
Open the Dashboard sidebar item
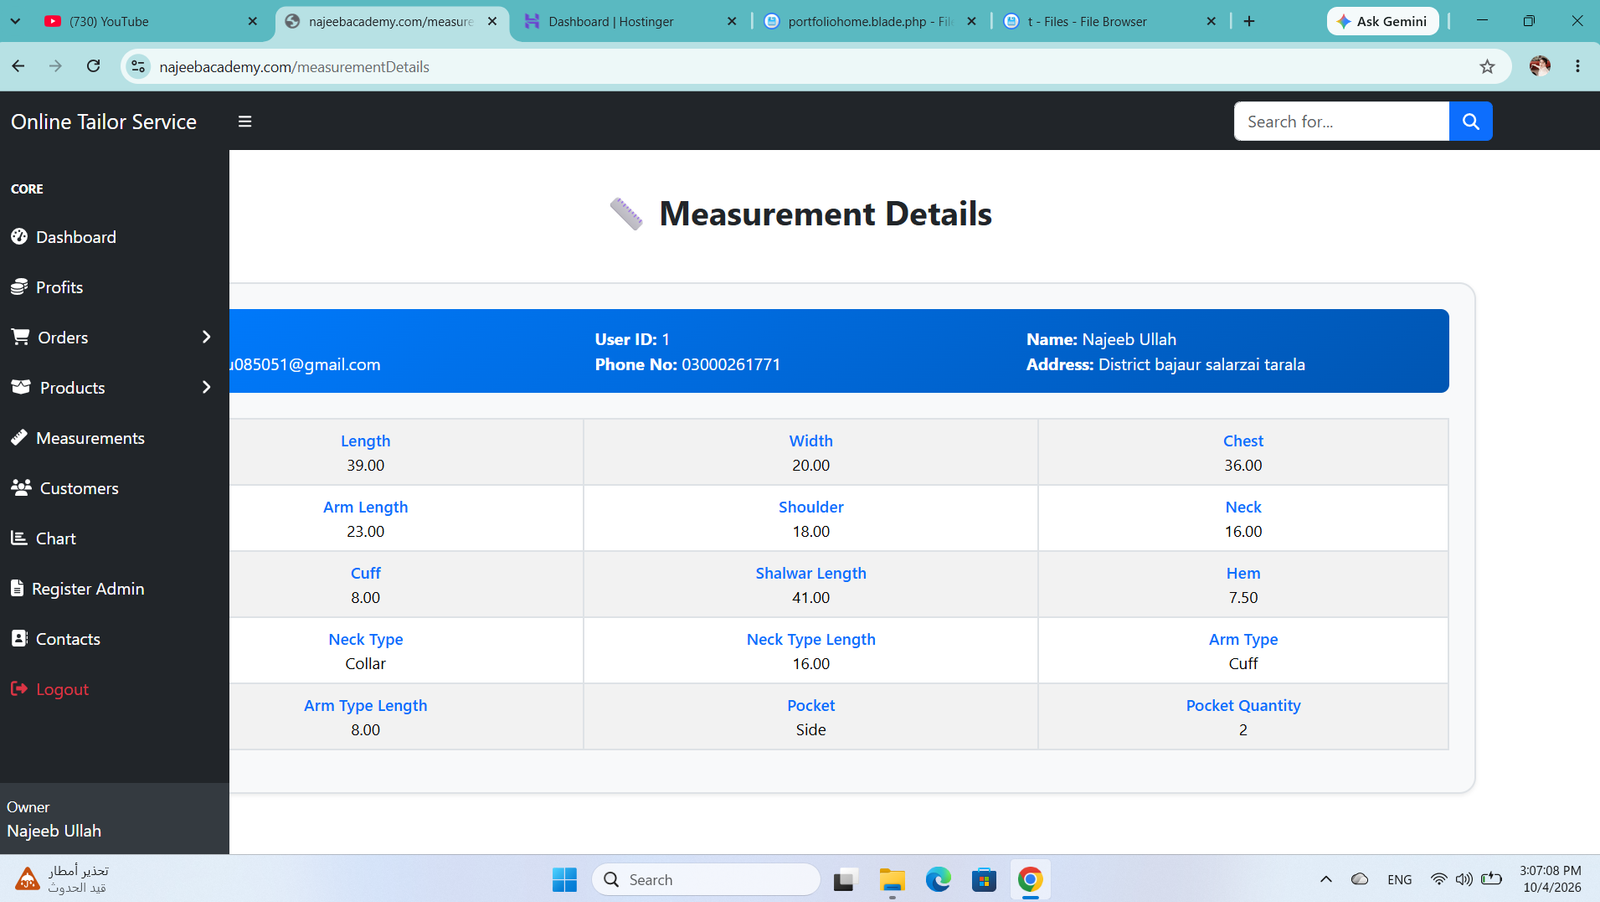[76, 237]
